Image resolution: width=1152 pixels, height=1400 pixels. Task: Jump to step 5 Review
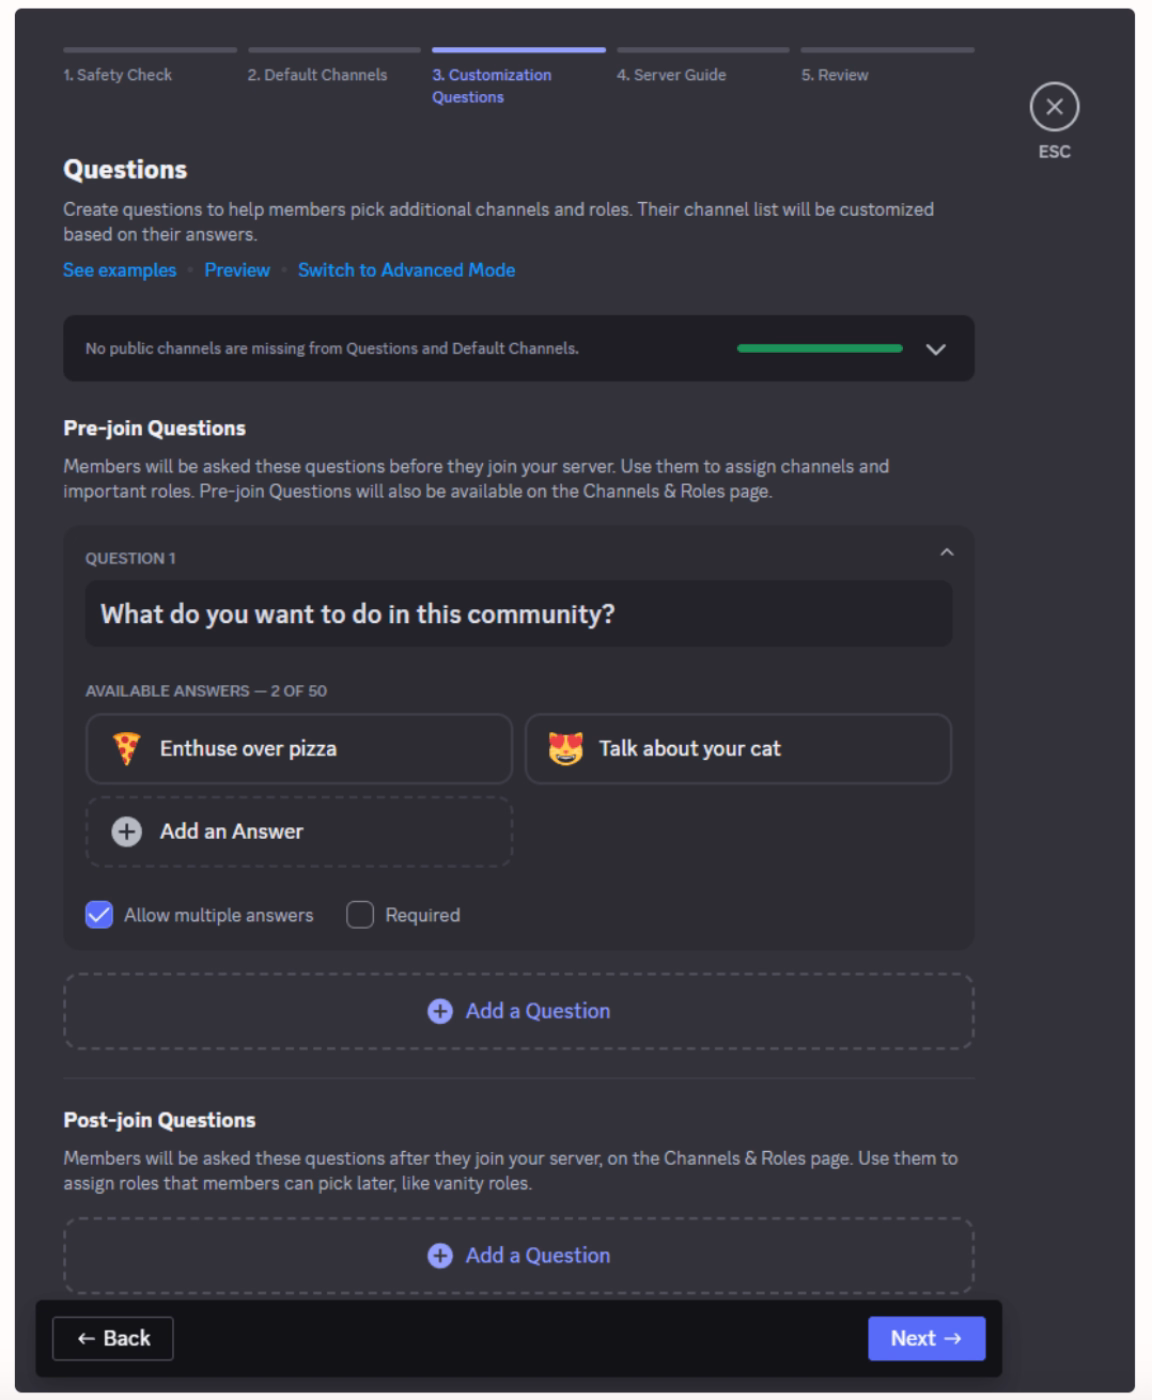[x=887, y=66]
